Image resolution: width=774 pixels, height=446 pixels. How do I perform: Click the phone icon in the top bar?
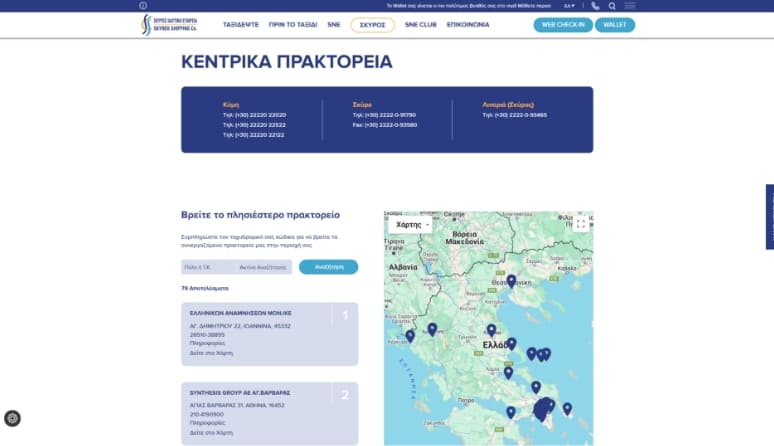(595, 6)
